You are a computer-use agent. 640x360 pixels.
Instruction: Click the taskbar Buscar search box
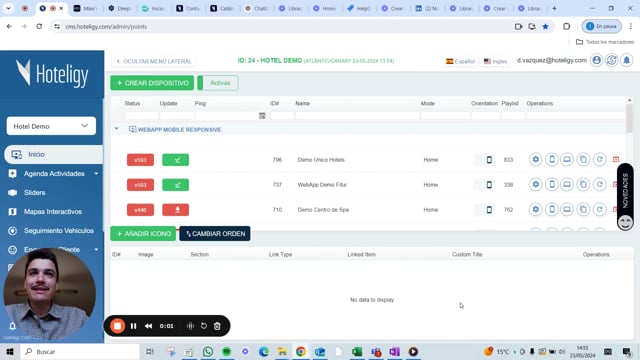click(80, 351)
